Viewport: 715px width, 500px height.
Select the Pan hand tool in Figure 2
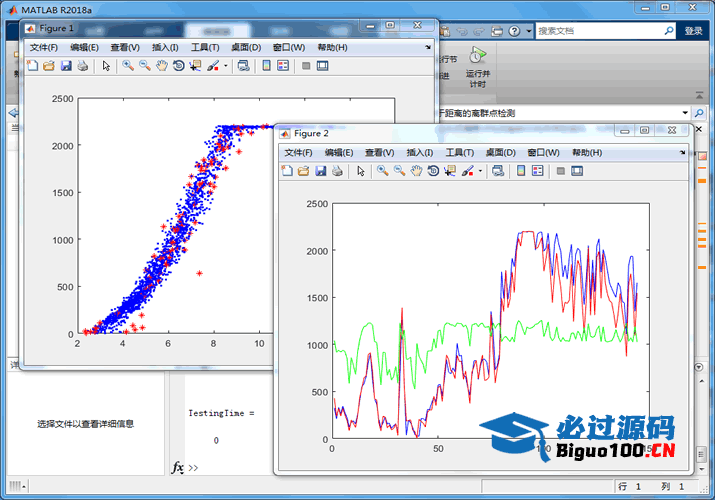[x=416, y=171]
